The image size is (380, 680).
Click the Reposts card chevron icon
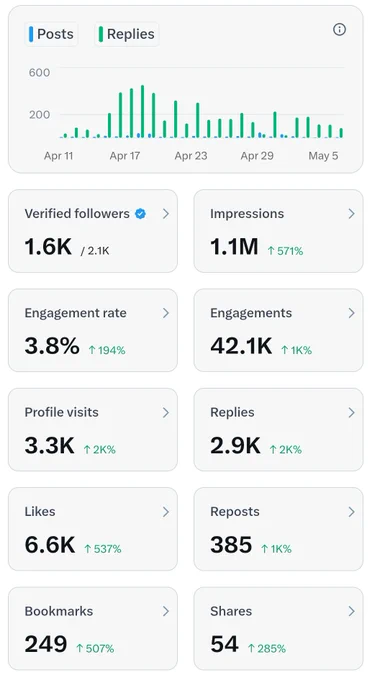(351, 512)
